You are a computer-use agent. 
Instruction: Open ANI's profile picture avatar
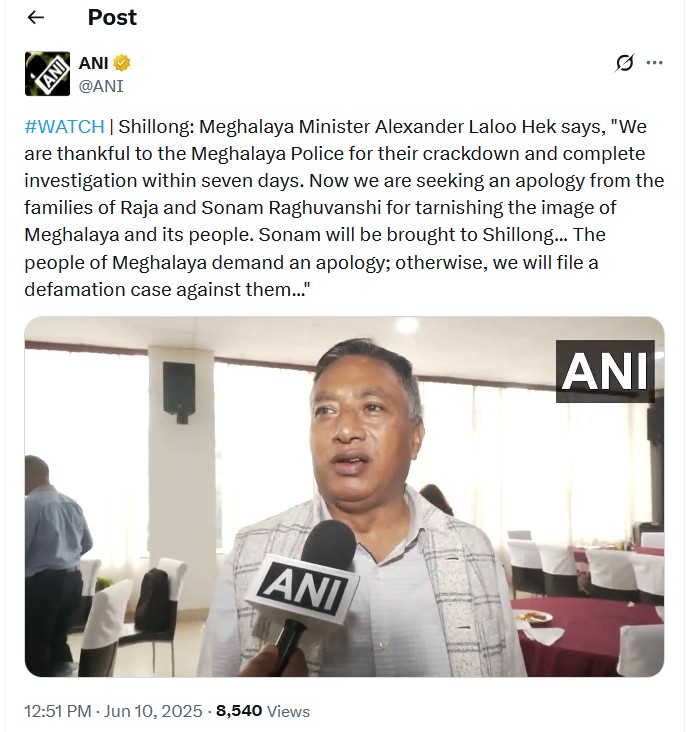pos(47,74)
